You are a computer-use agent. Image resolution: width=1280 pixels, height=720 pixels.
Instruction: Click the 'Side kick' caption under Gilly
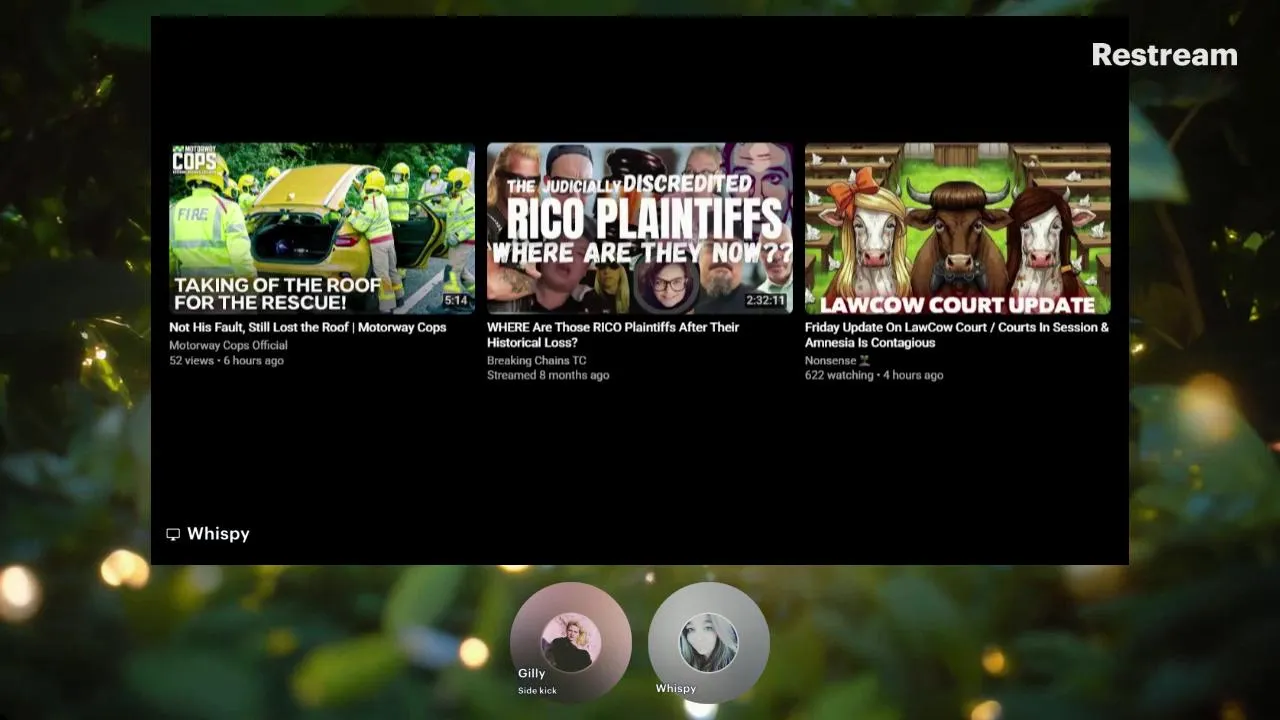pos(537,691)
